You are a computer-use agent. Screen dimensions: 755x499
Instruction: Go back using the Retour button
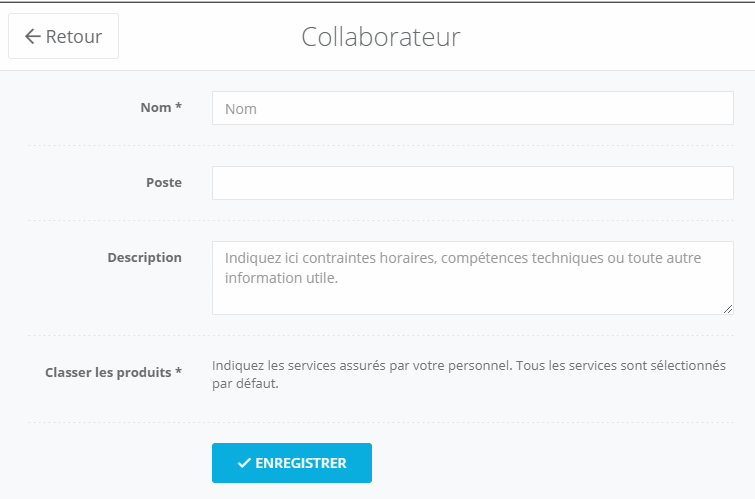[64, 36]
